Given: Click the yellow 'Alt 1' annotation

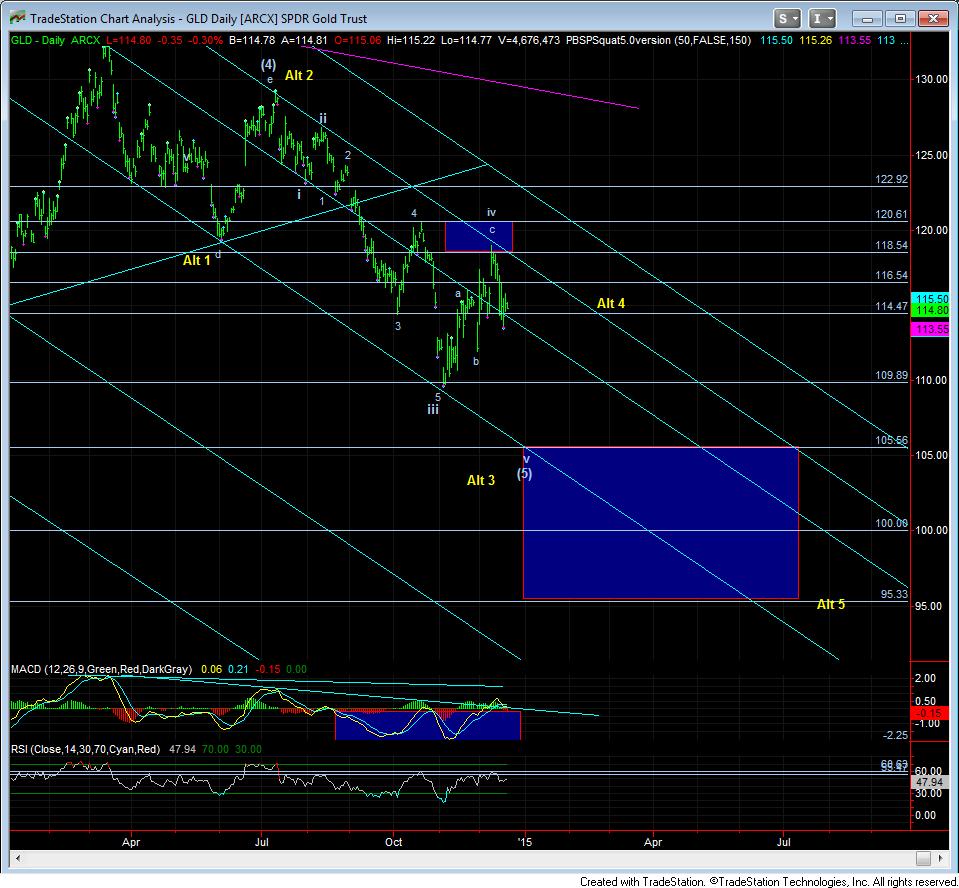Looking at the screenshot, I should click(x=196, y=261).
